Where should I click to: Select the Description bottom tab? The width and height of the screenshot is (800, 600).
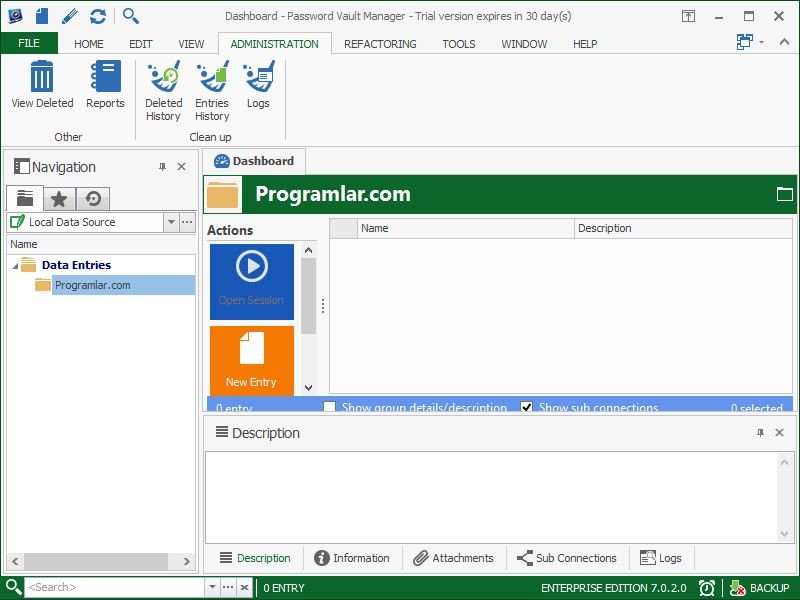[x=255, y=558]
